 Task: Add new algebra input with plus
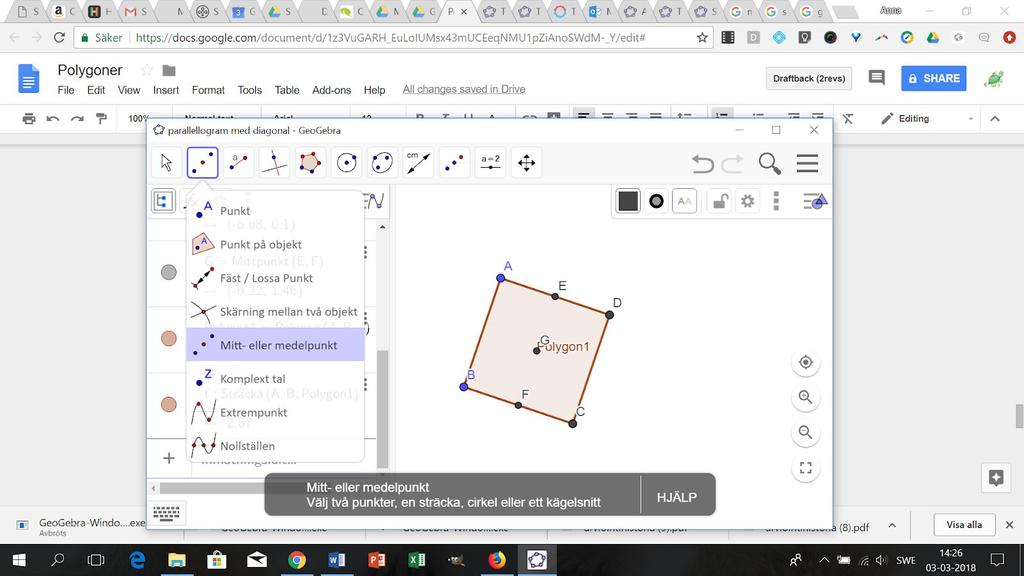pos(168,458)
